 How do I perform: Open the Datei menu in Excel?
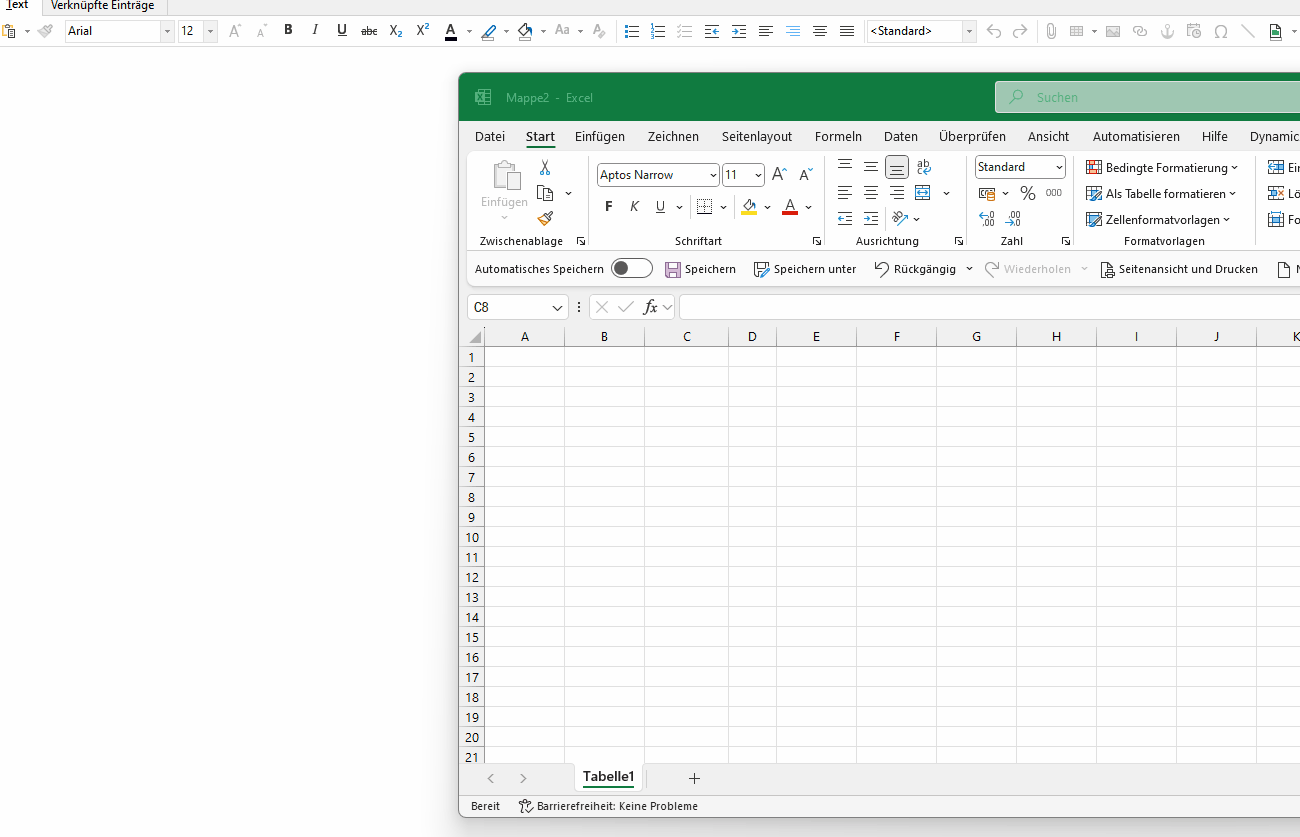pos(490,136)
